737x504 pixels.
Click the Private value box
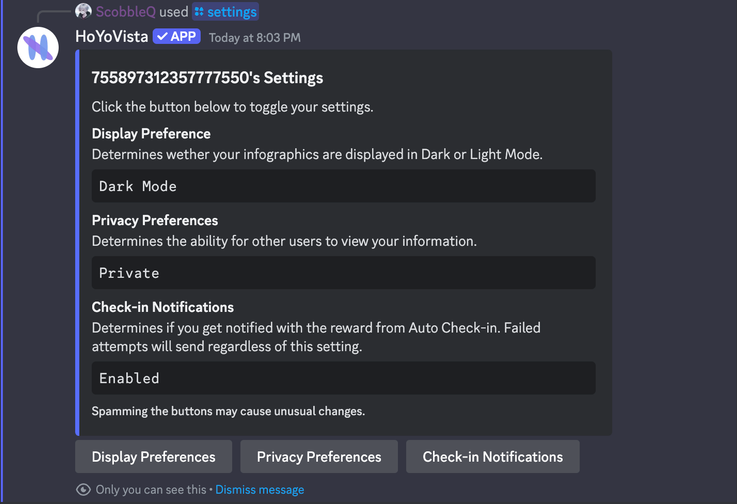[343, 273]
